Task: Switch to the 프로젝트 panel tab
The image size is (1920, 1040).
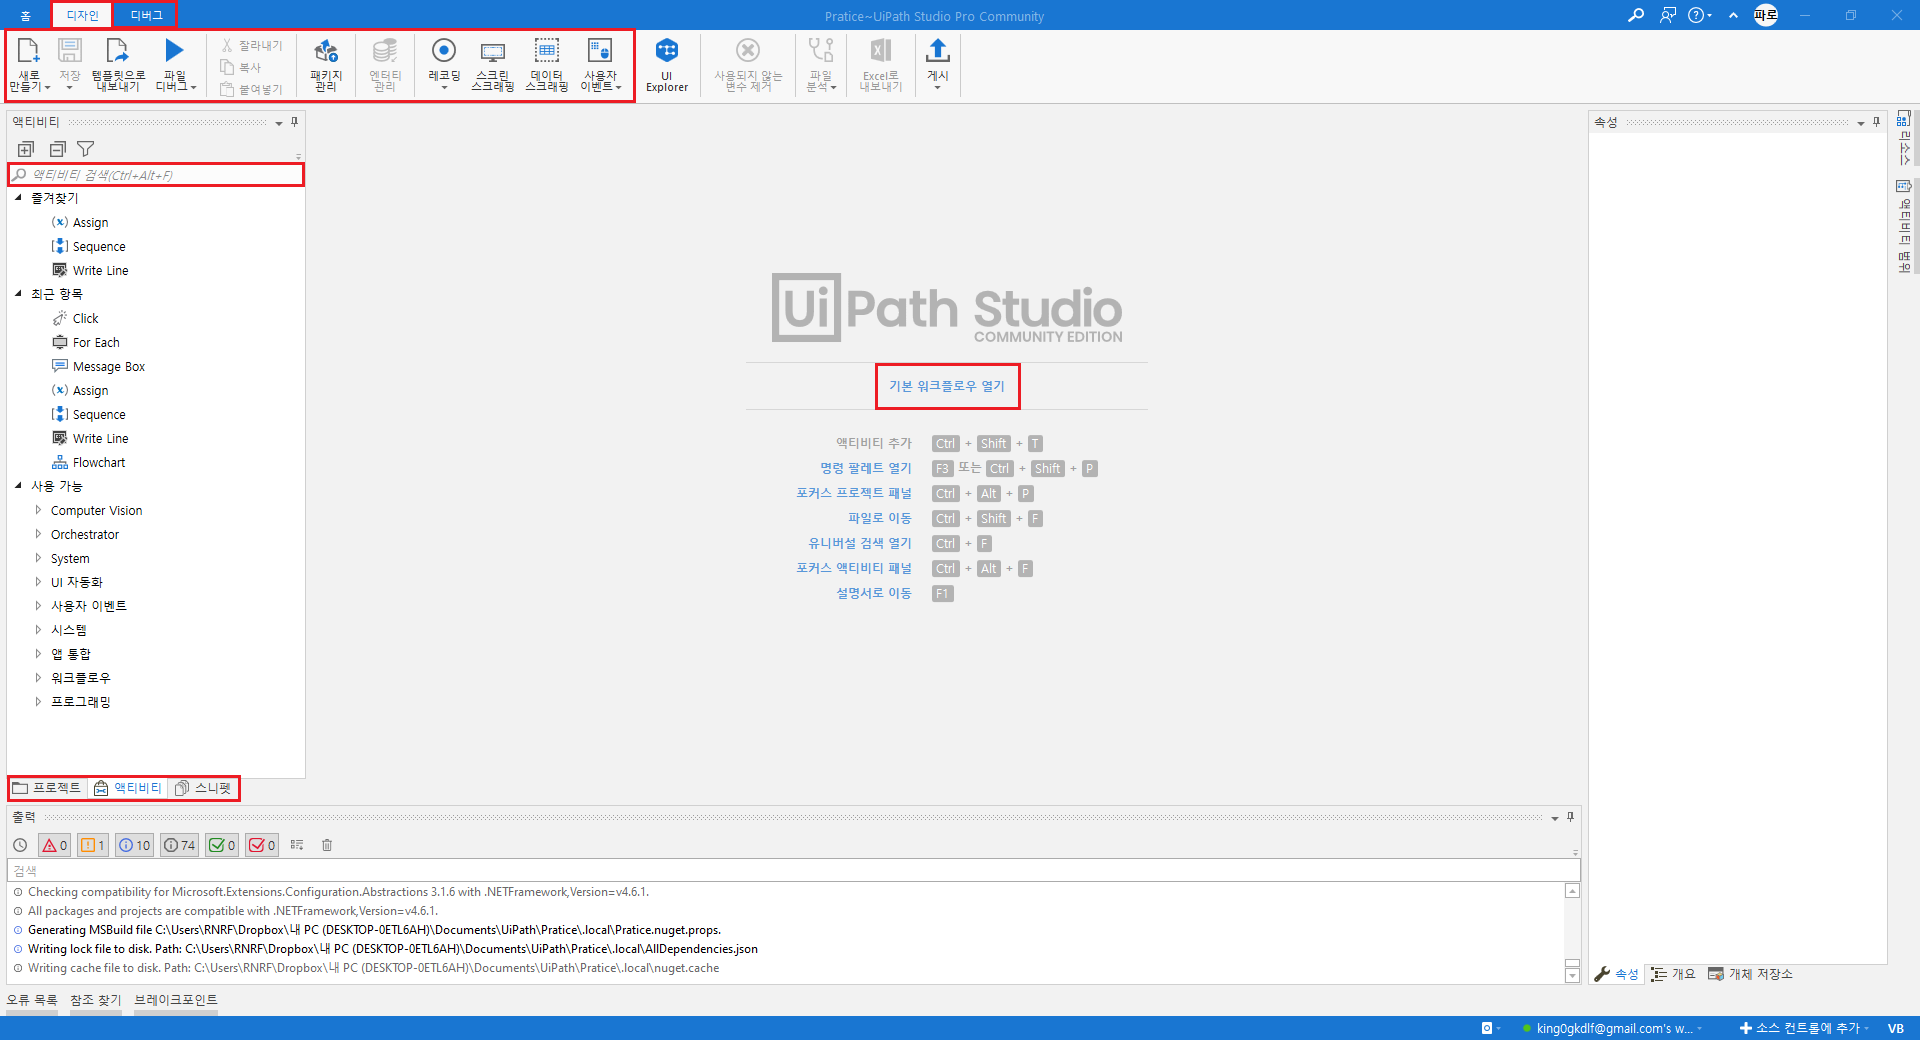Action: [x=47, y=788]
